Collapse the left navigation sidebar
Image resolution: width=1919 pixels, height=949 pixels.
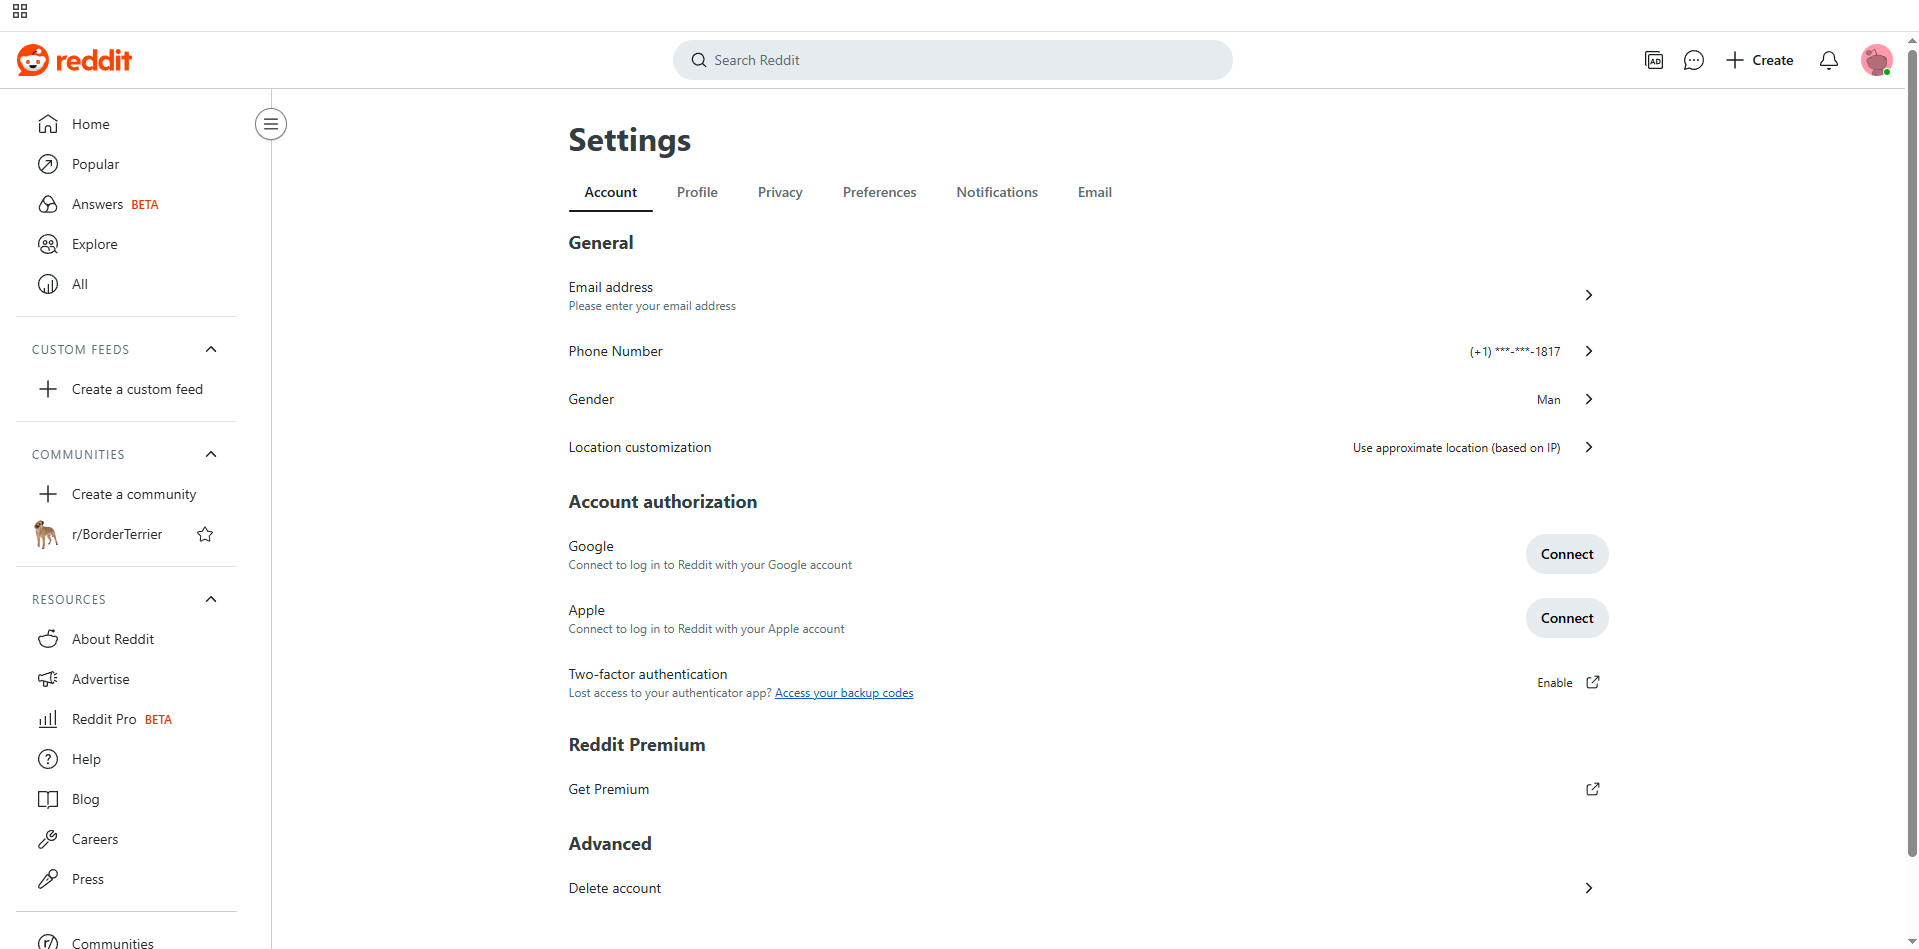click(x=271, y=124)
